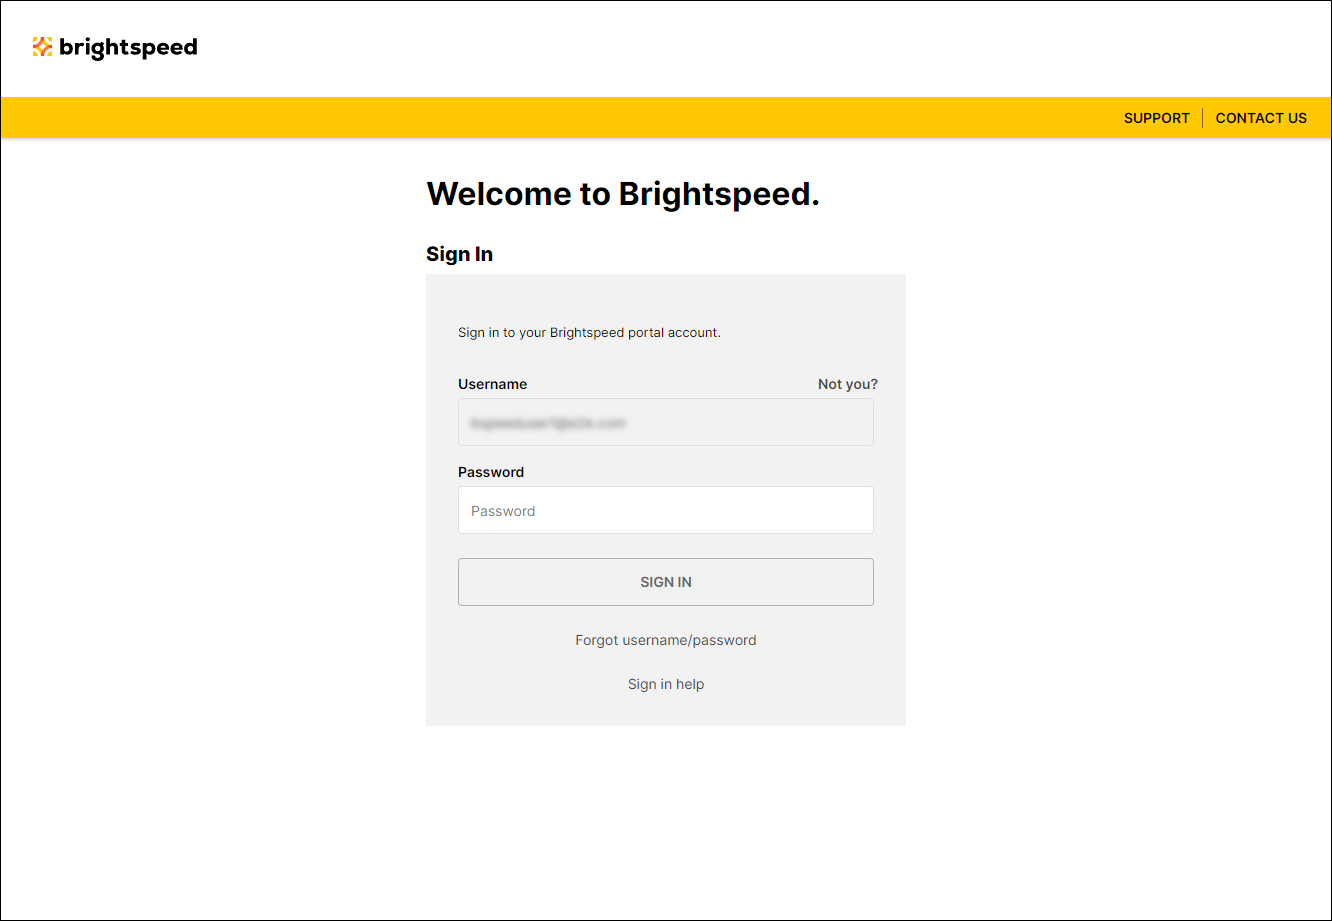Click the 'Not you?' link

pos(848,384)
